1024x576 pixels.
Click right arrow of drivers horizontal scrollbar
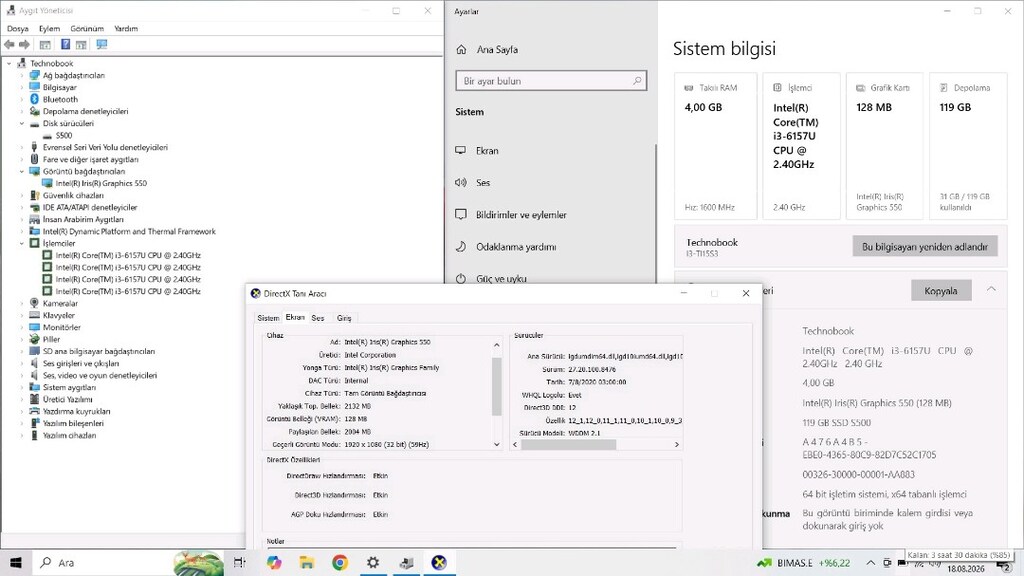coord(677,444)
